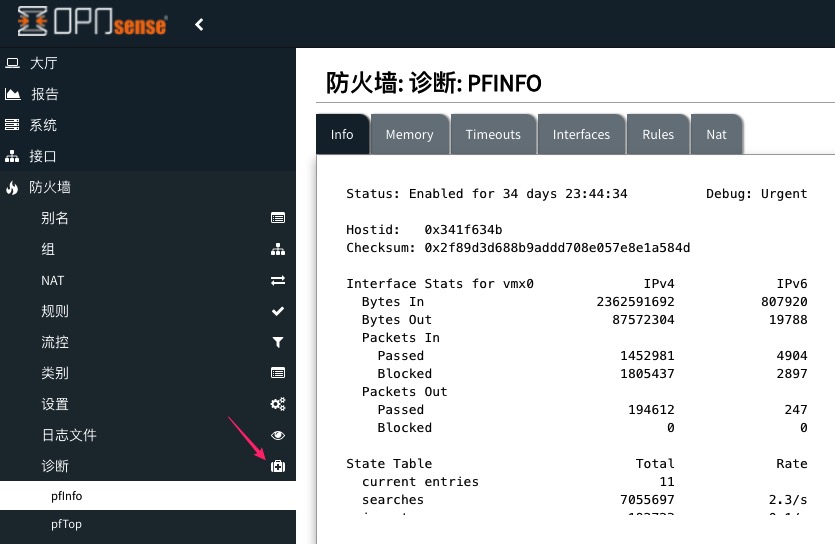This screenshot has width=835, height=544.
Task: Open the 大厅 (Lobby) menu
Action: 44,63
